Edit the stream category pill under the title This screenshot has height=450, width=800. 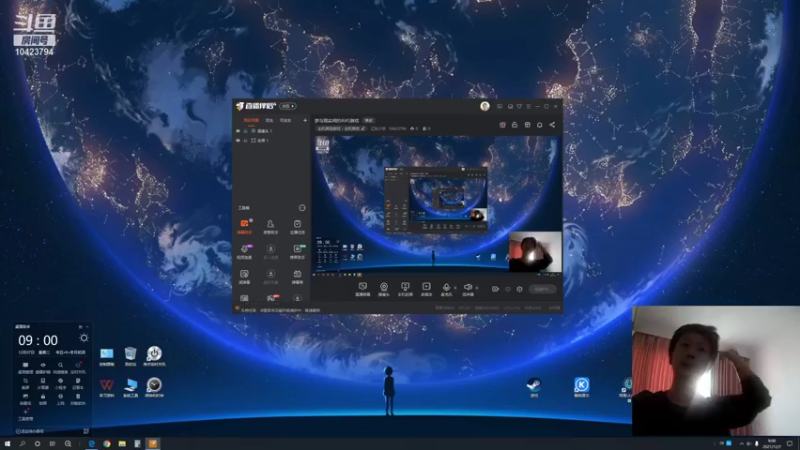(x=341, y=129)
